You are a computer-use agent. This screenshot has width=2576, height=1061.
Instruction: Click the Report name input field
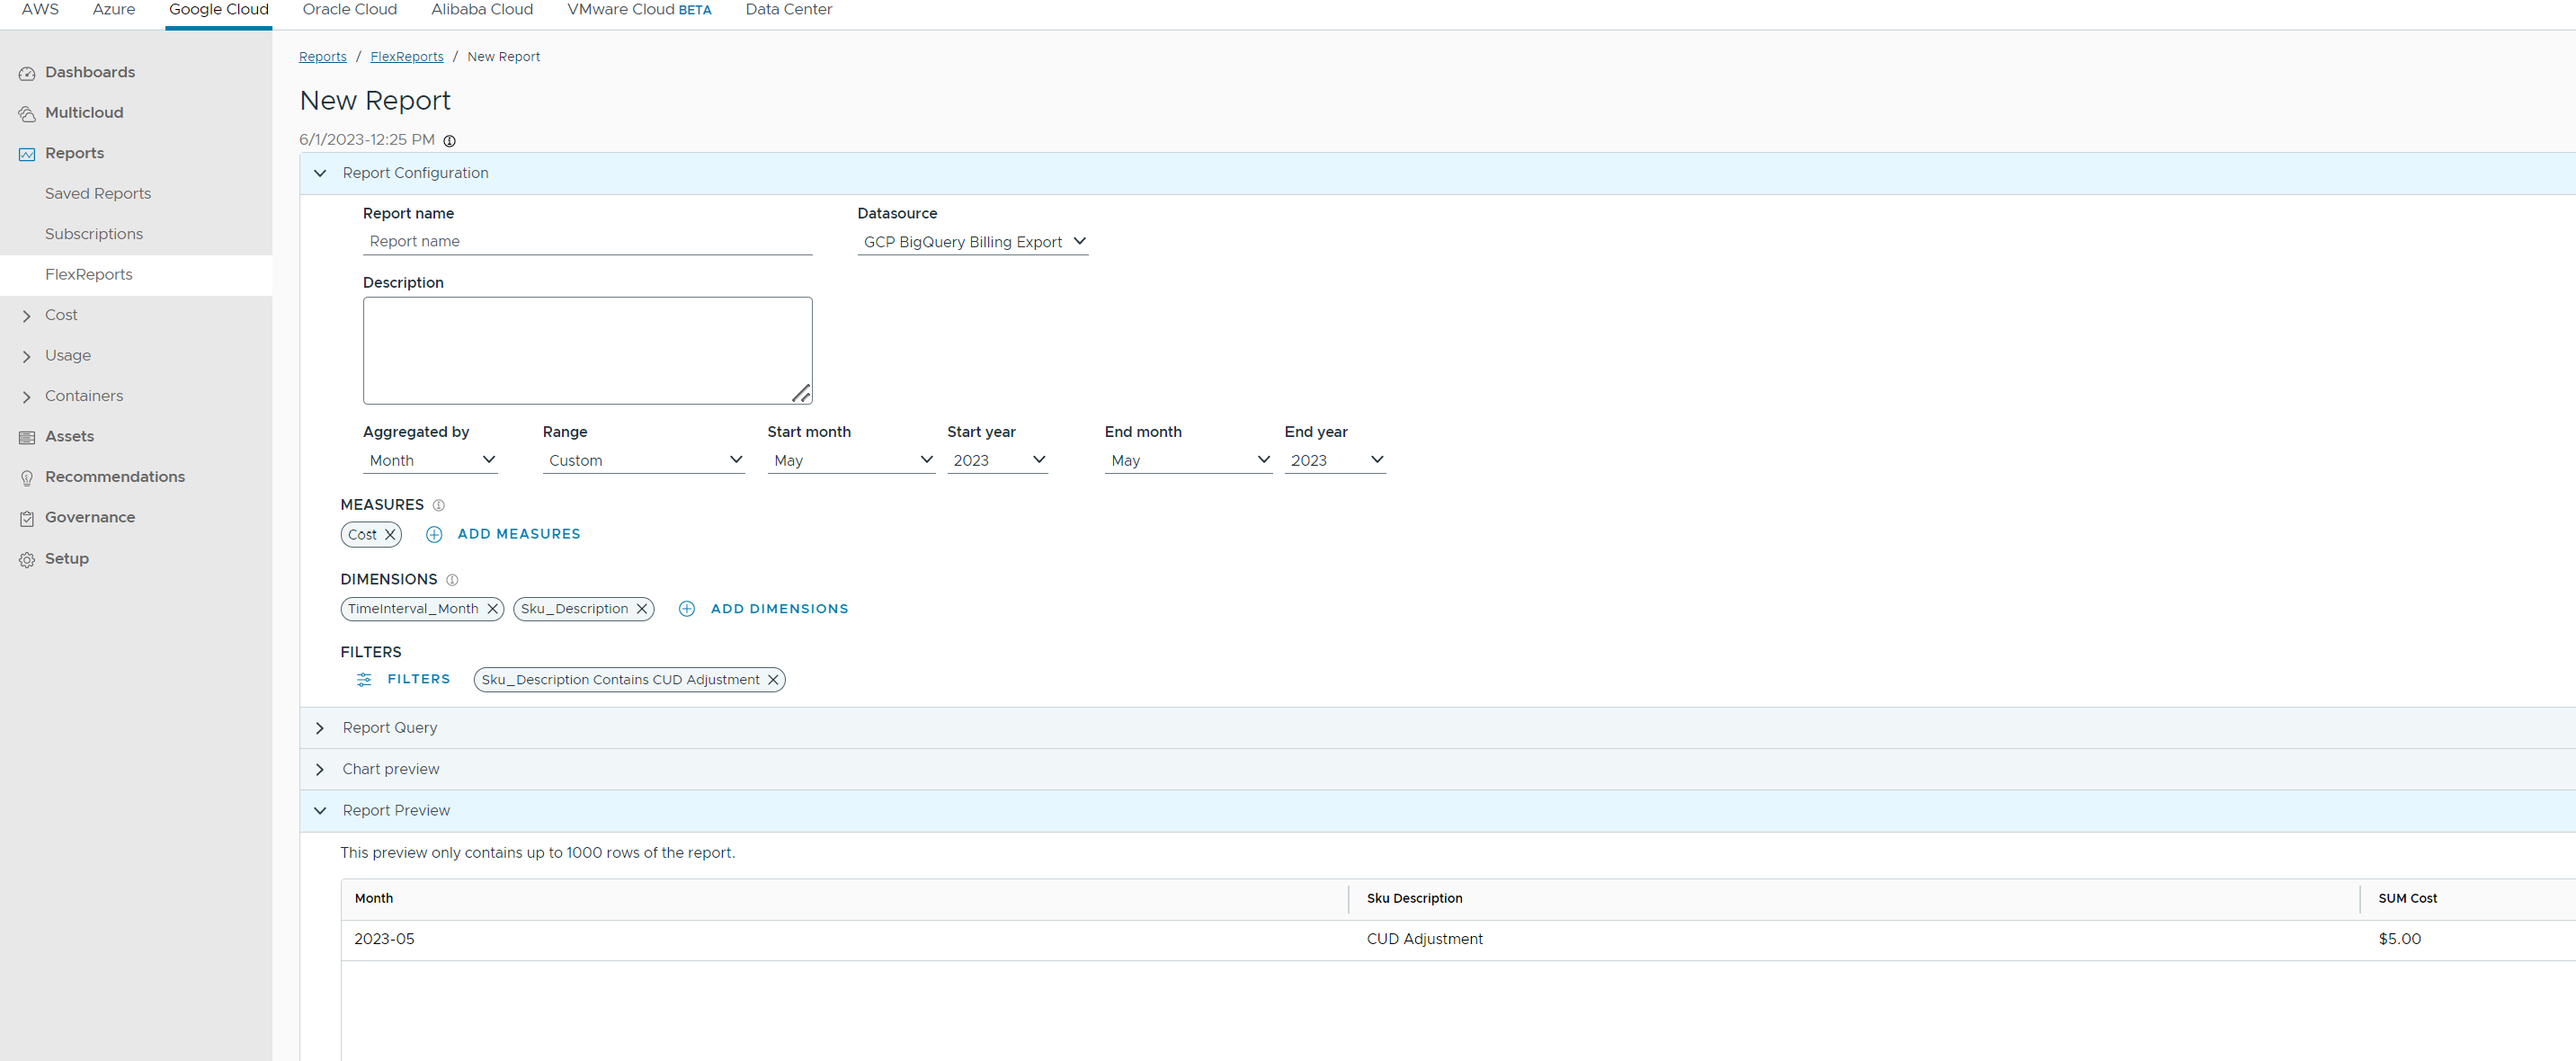click(x=587, y=241)
